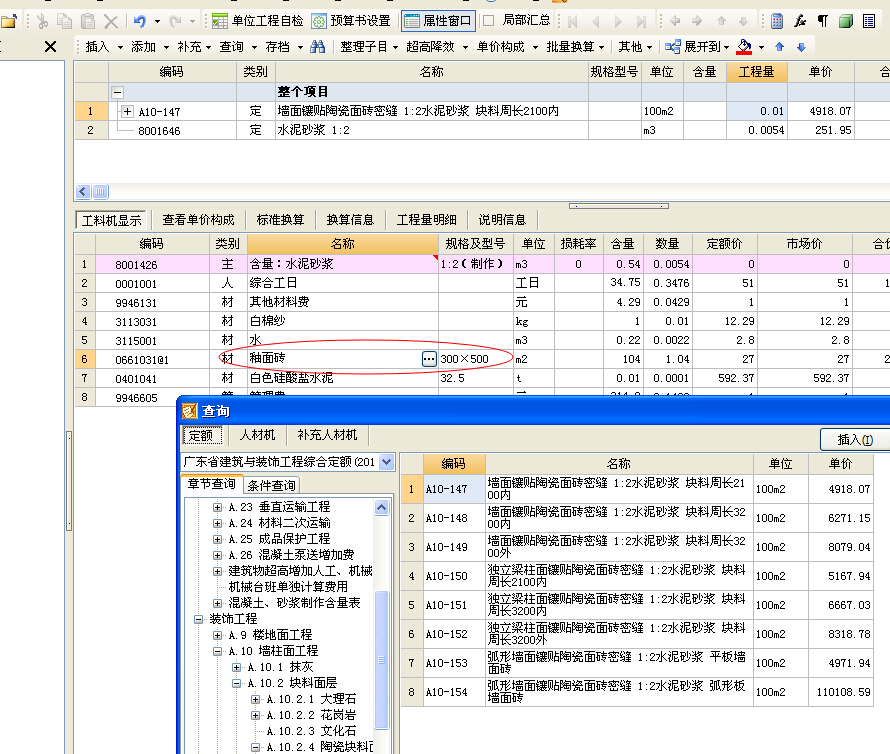The image size is (890, 754).
Task: Click the Delete X toolbar icon
Action: click(x=111, y=22)
